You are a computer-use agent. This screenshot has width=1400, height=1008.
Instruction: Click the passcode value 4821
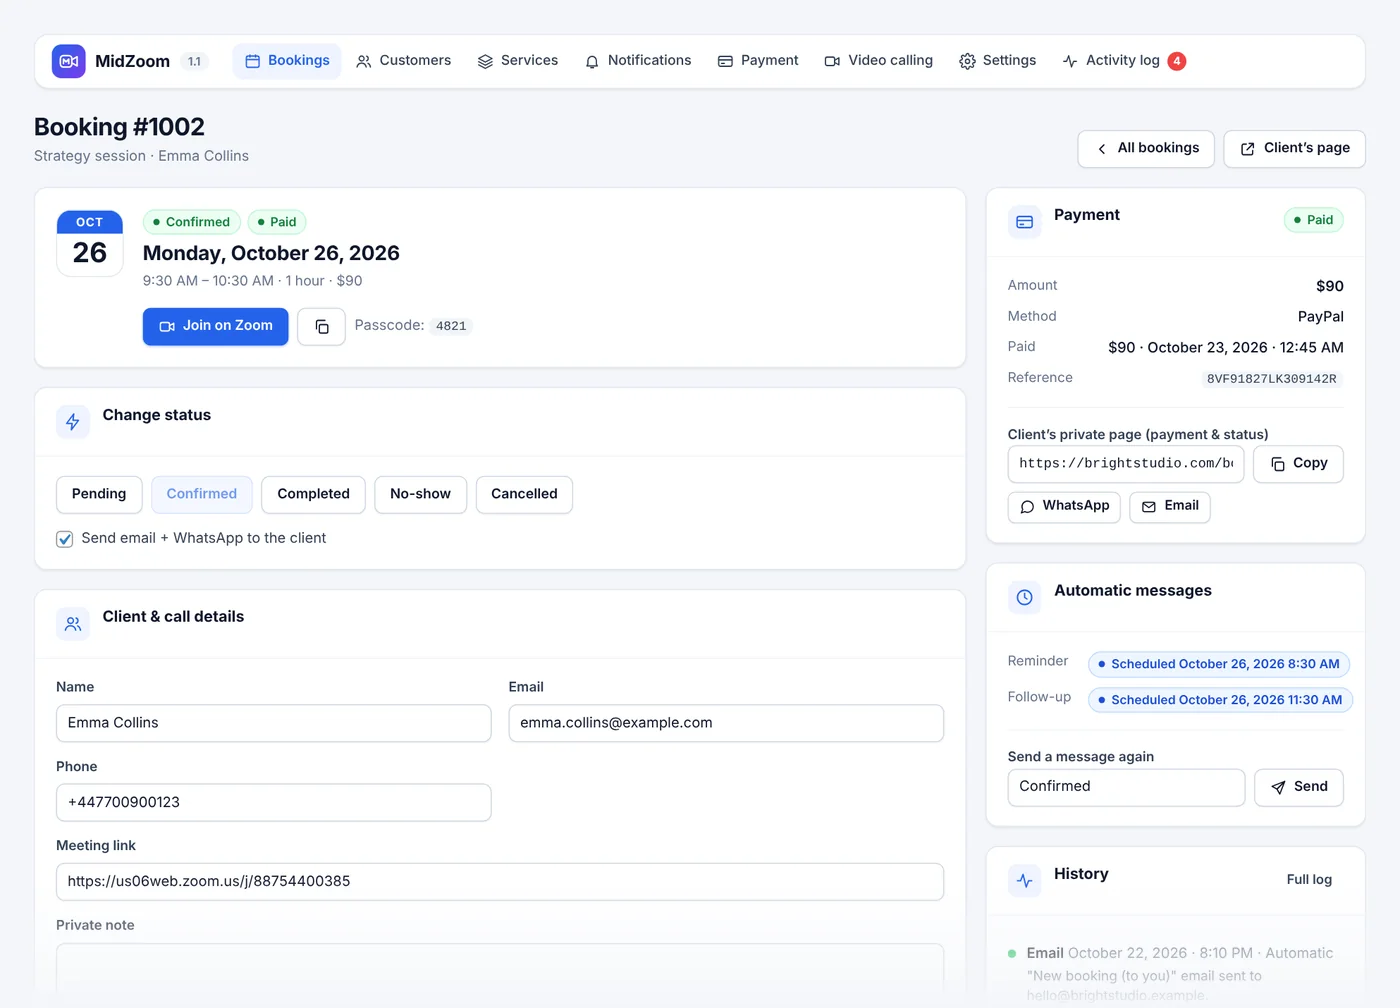(x=451, y=326)
